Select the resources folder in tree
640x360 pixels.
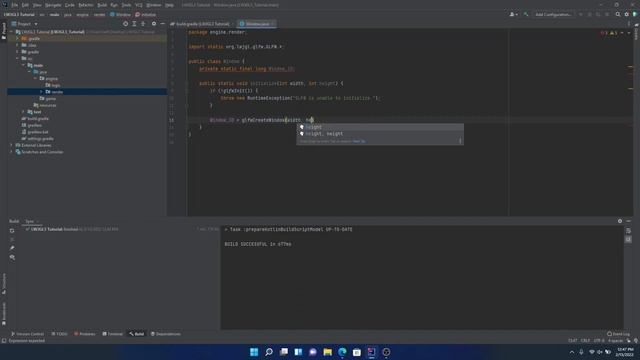[x=45, y=105]
